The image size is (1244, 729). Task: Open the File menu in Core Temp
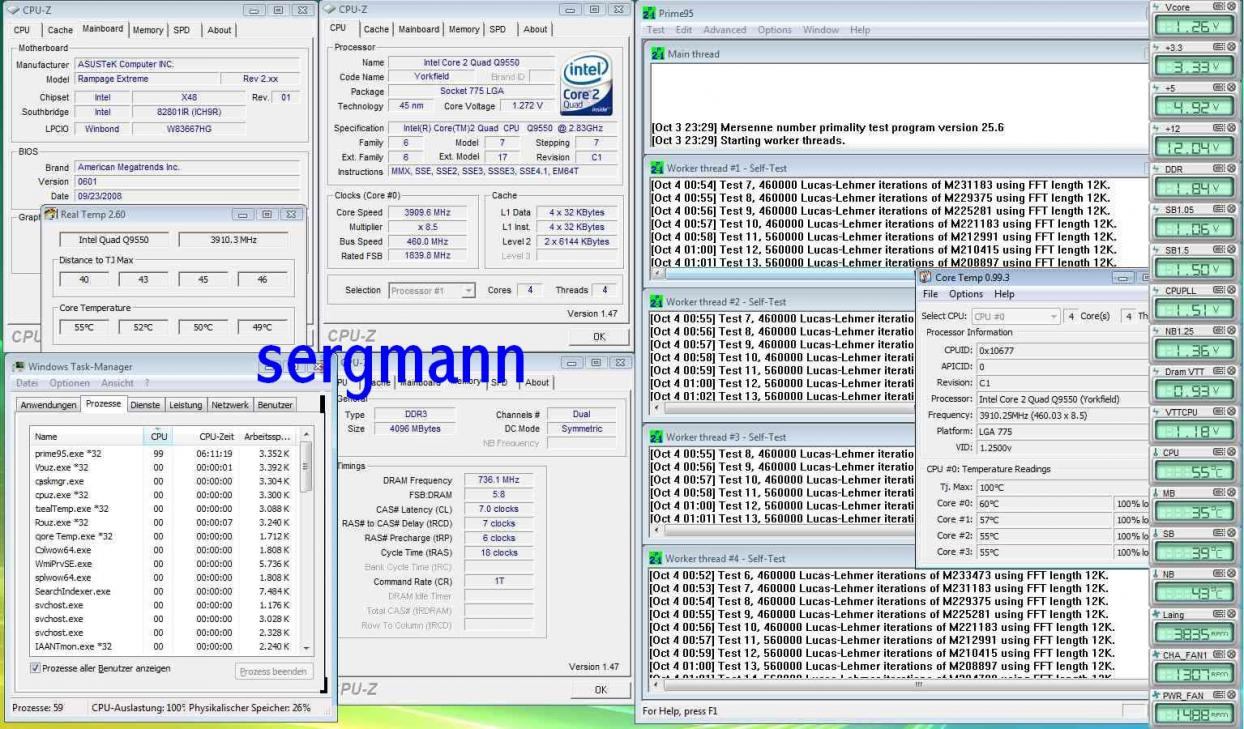930,294
